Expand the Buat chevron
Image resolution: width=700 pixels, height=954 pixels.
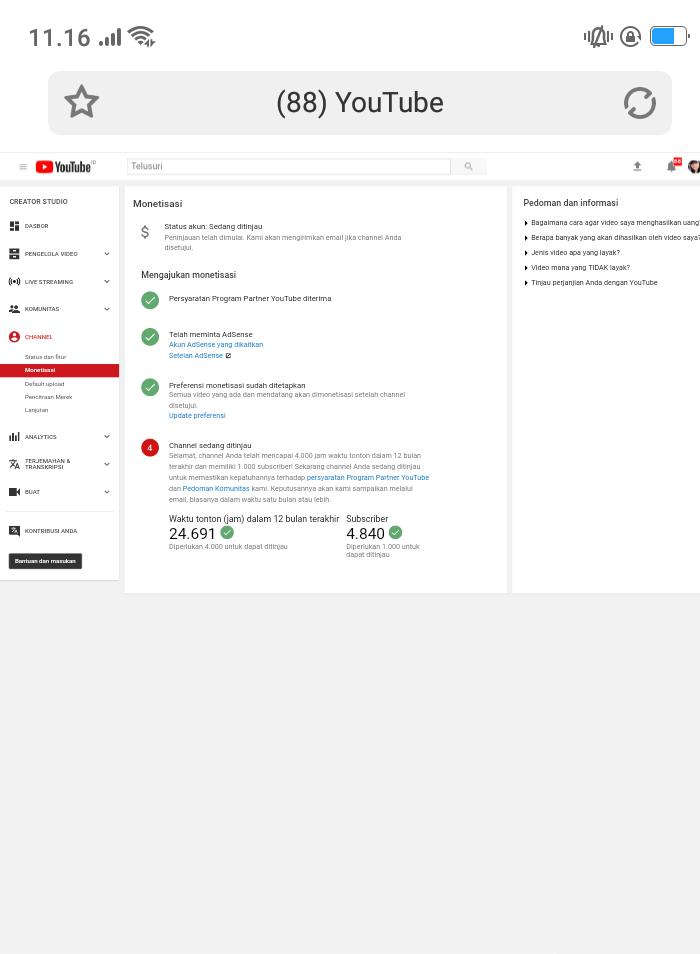point(107,492)
